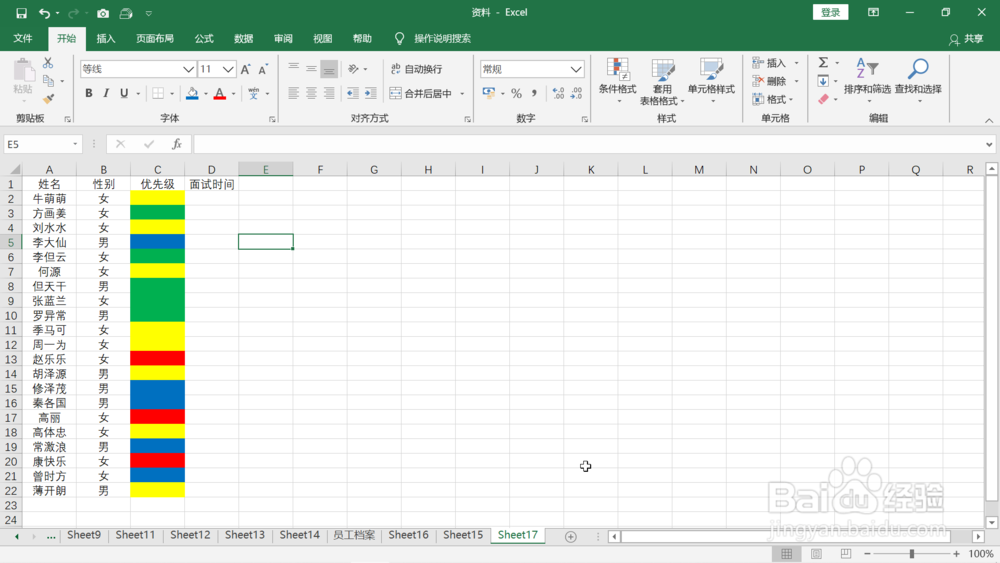Collapse the ribbon with the chevron

[x=989, y=121]
